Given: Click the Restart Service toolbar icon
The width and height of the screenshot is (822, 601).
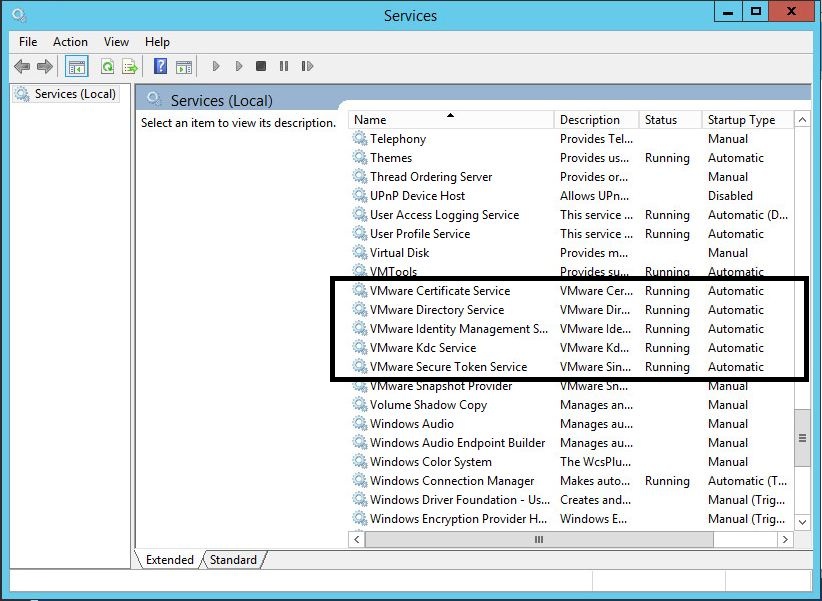Looking at the screenshot, I should pos(306,67).
